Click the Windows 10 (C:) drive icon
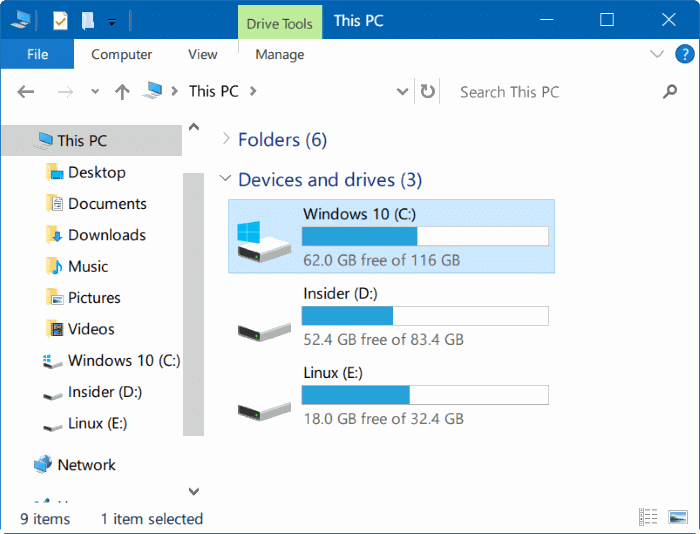The image size is (700, 534). [x=262, y=241]
